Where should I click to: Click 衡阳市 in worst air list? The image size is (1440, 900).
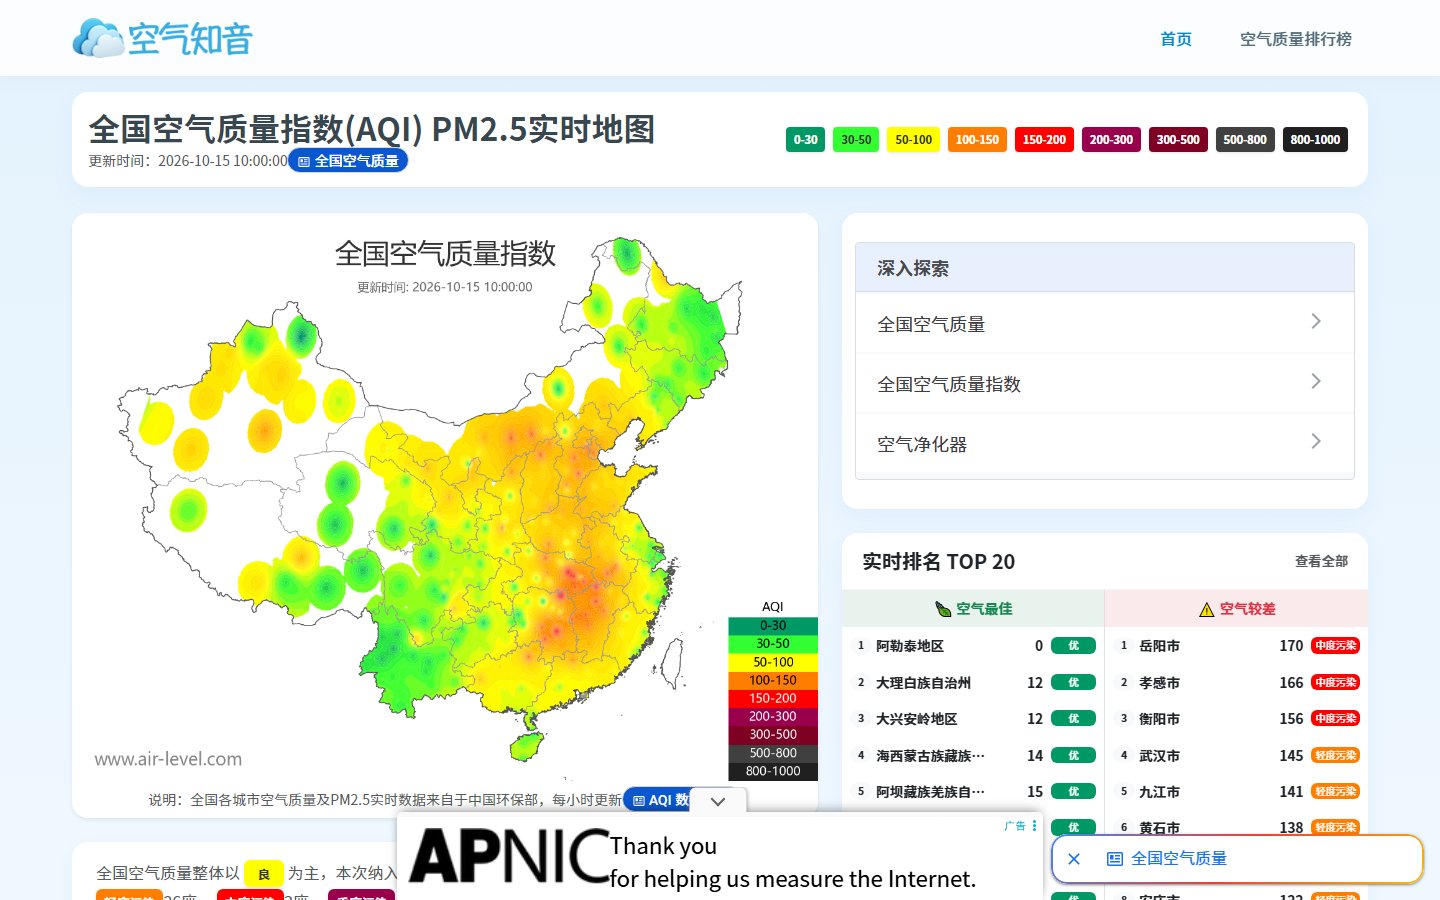coord(1160,719)
